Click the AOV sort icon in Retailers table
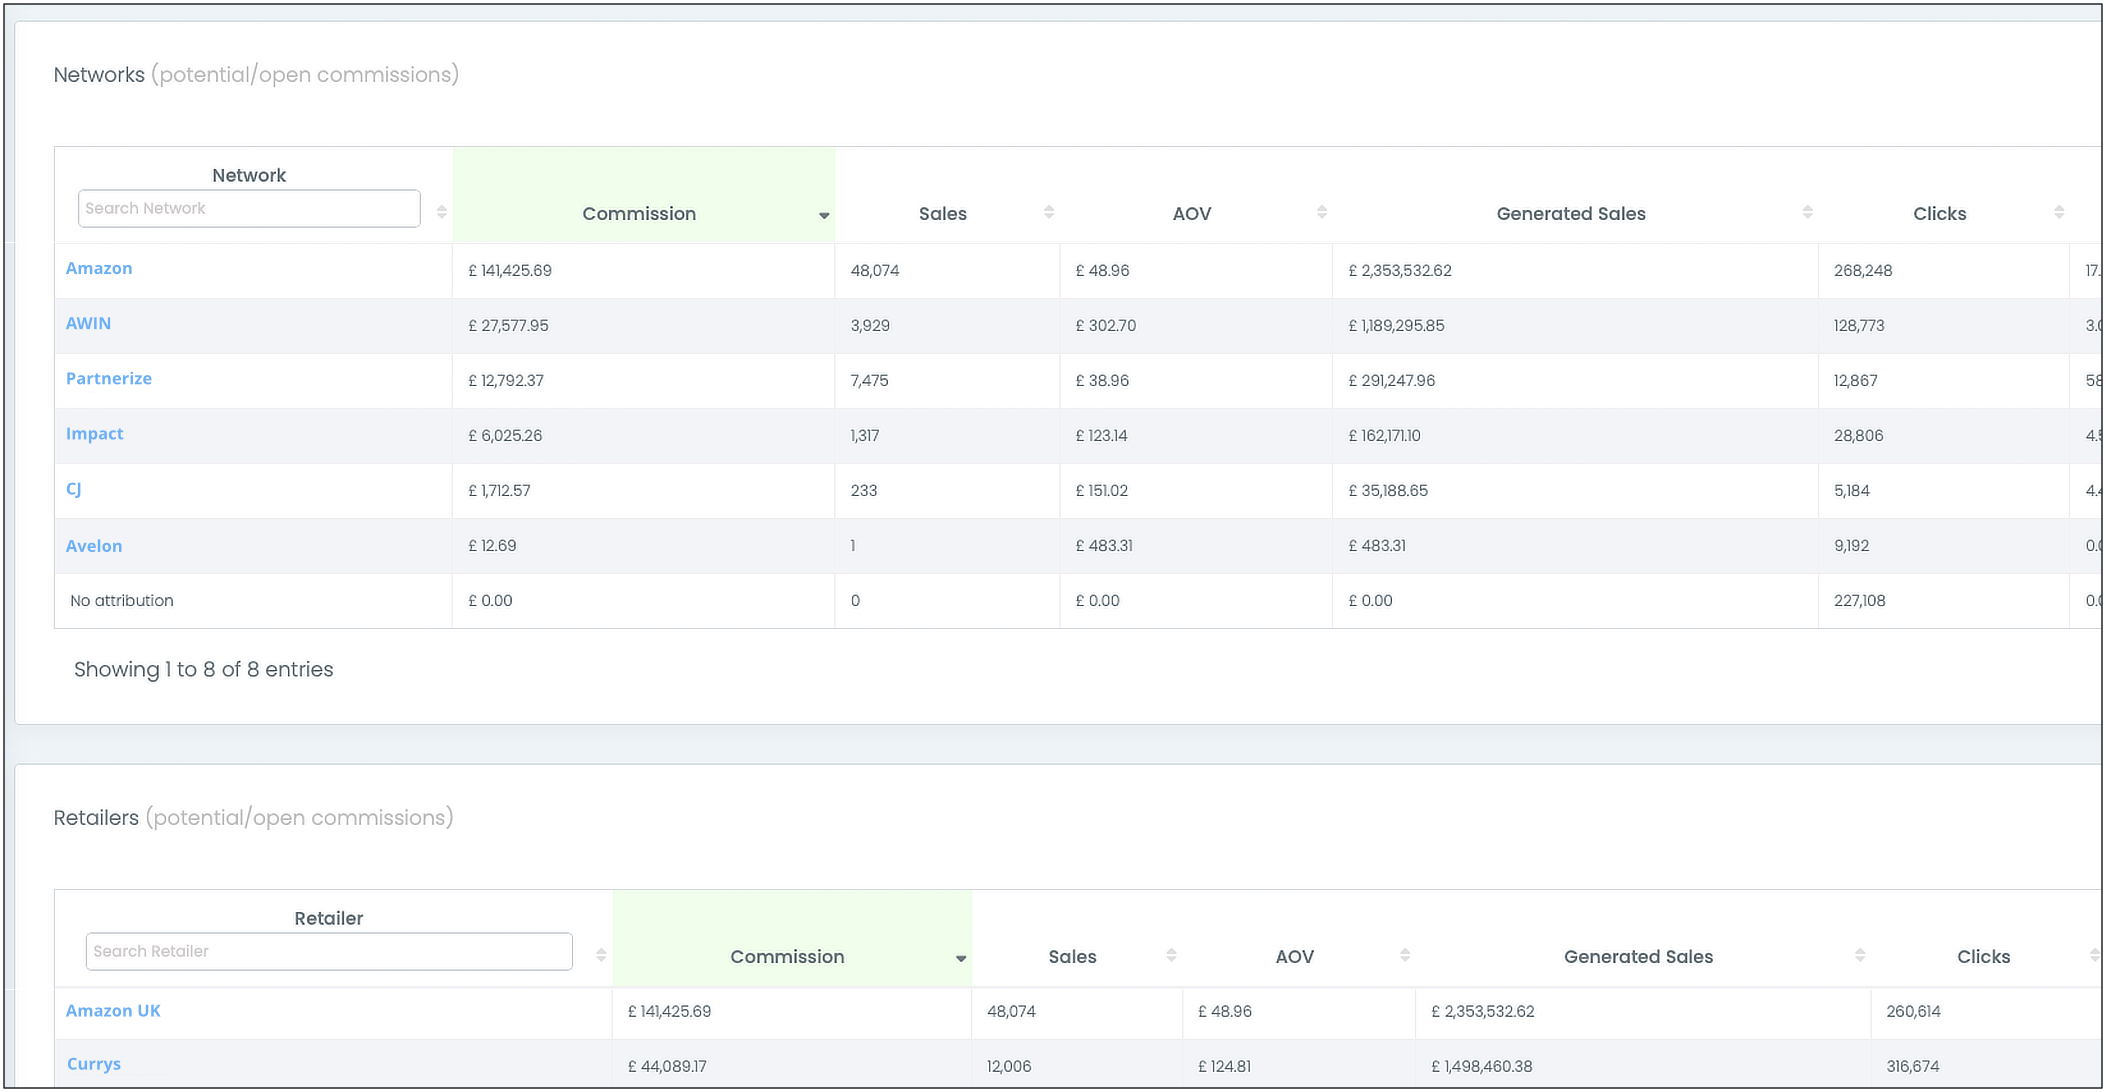Screen dimensions: 2106x1092 coord(1406,954)
